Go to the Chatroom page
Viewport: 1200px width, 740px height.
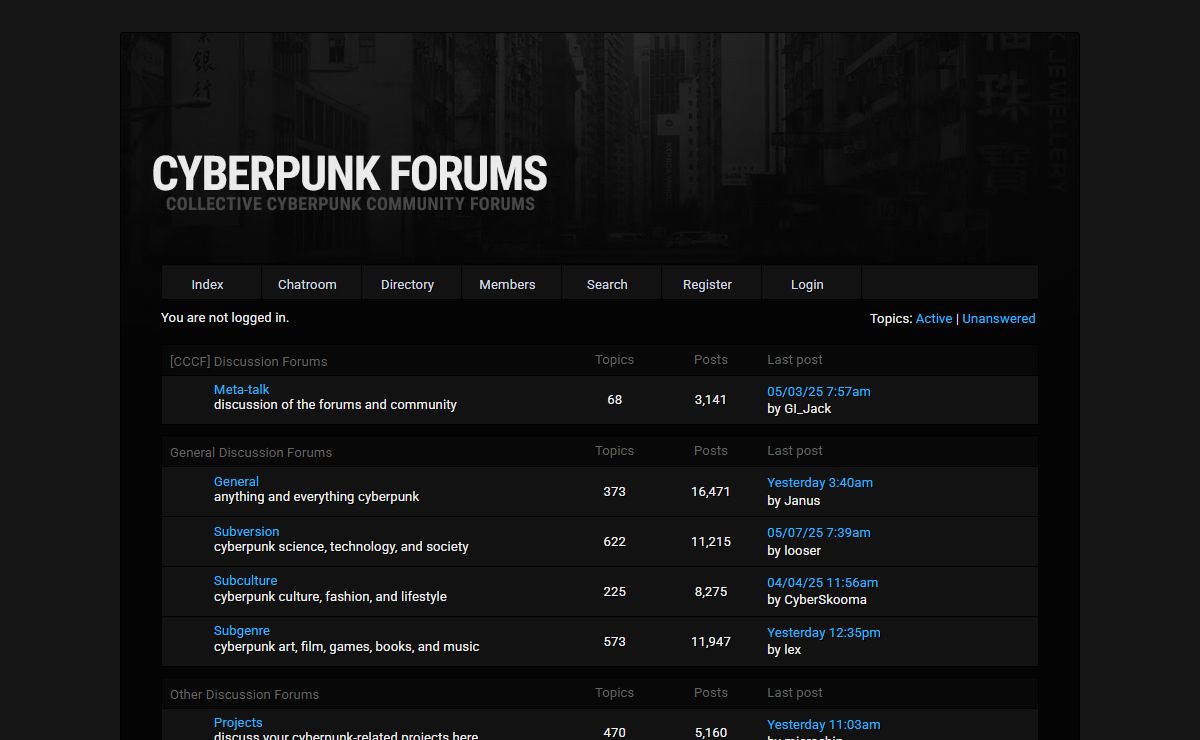click(x=307, y=284)
